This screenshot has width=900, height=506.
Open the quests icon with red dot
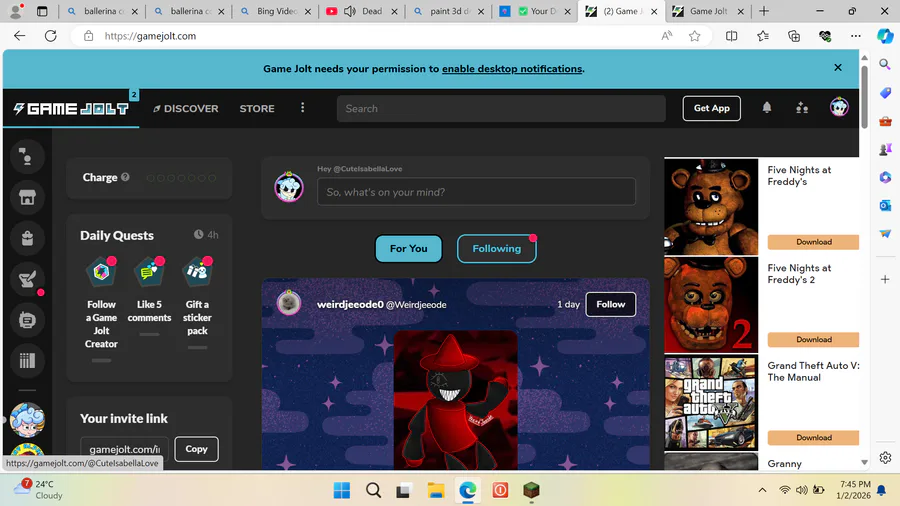(27, 279)
